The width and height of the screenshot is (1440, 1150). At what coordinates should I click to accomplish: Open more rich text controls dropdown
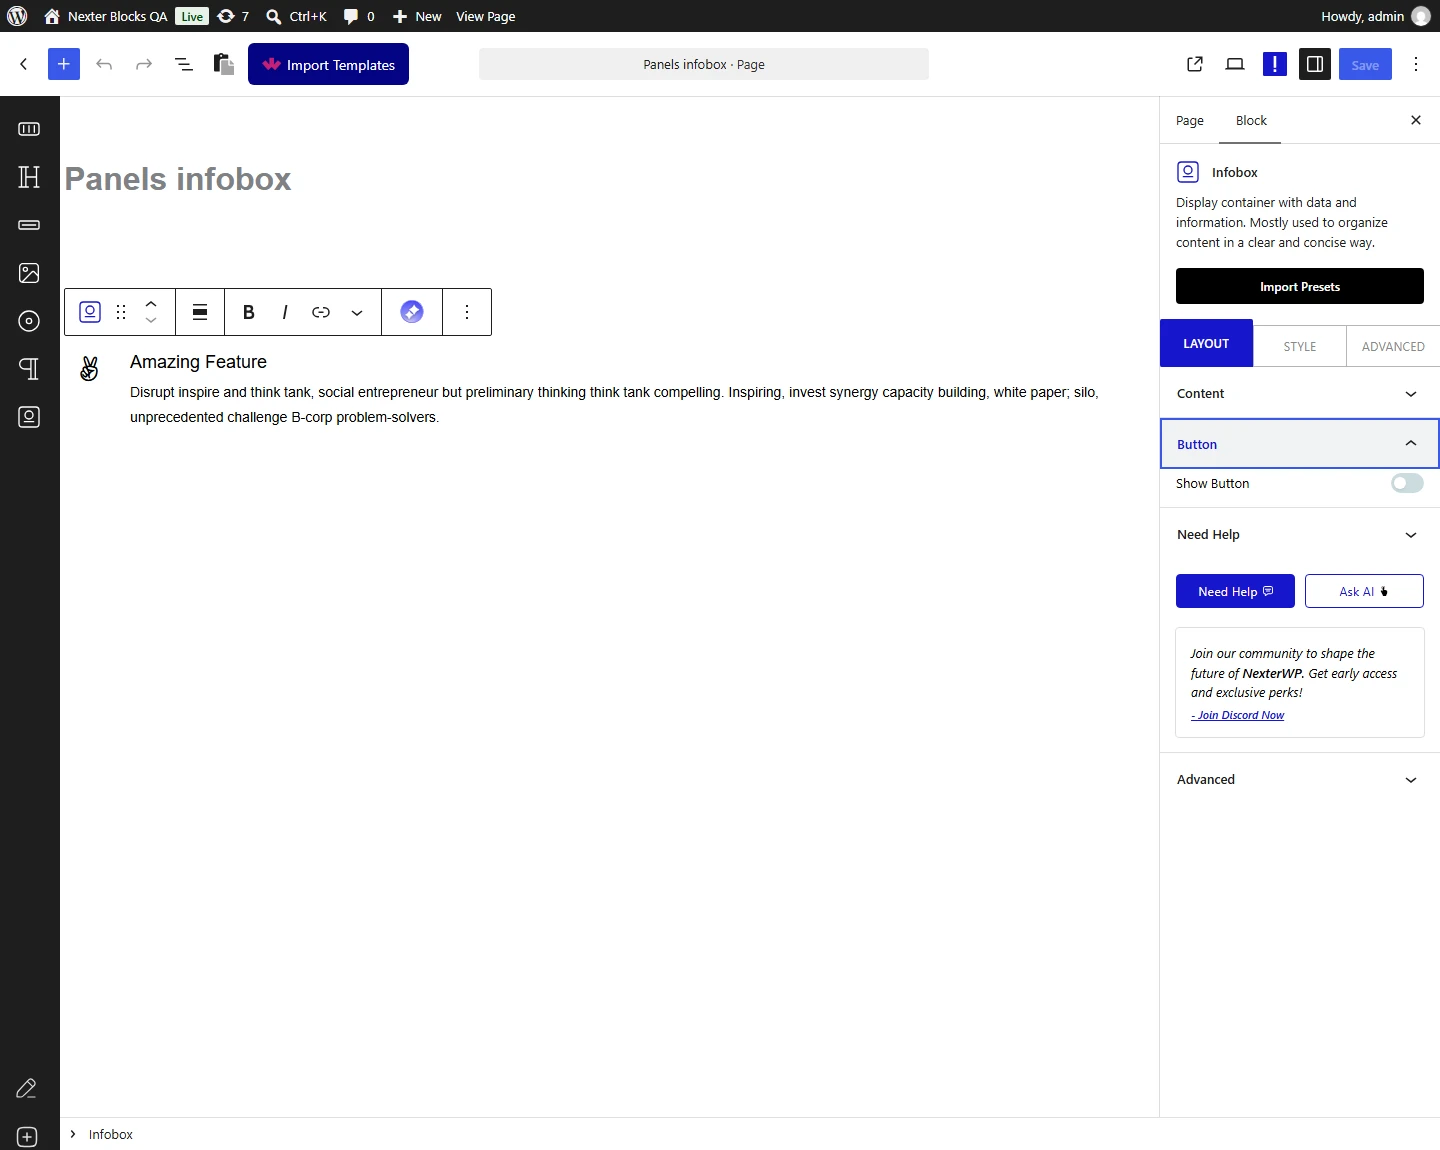click(x=357, y=312)
